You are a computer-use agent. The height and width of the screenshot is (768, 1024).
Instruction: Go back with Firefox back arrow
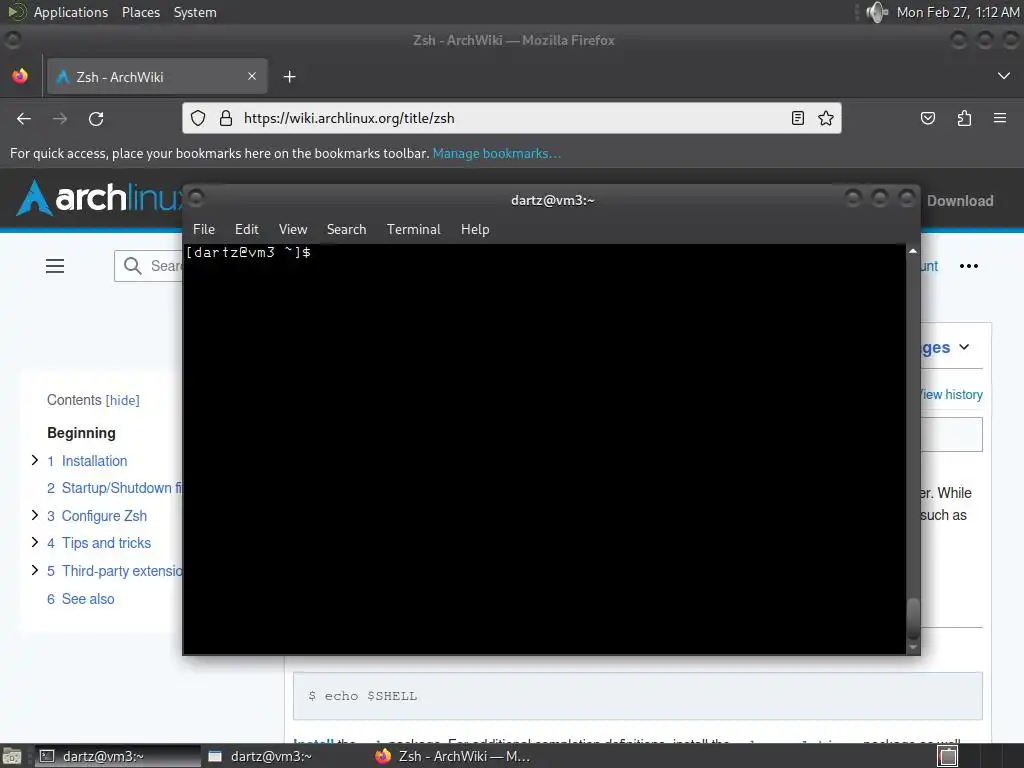tap(24, 119)
